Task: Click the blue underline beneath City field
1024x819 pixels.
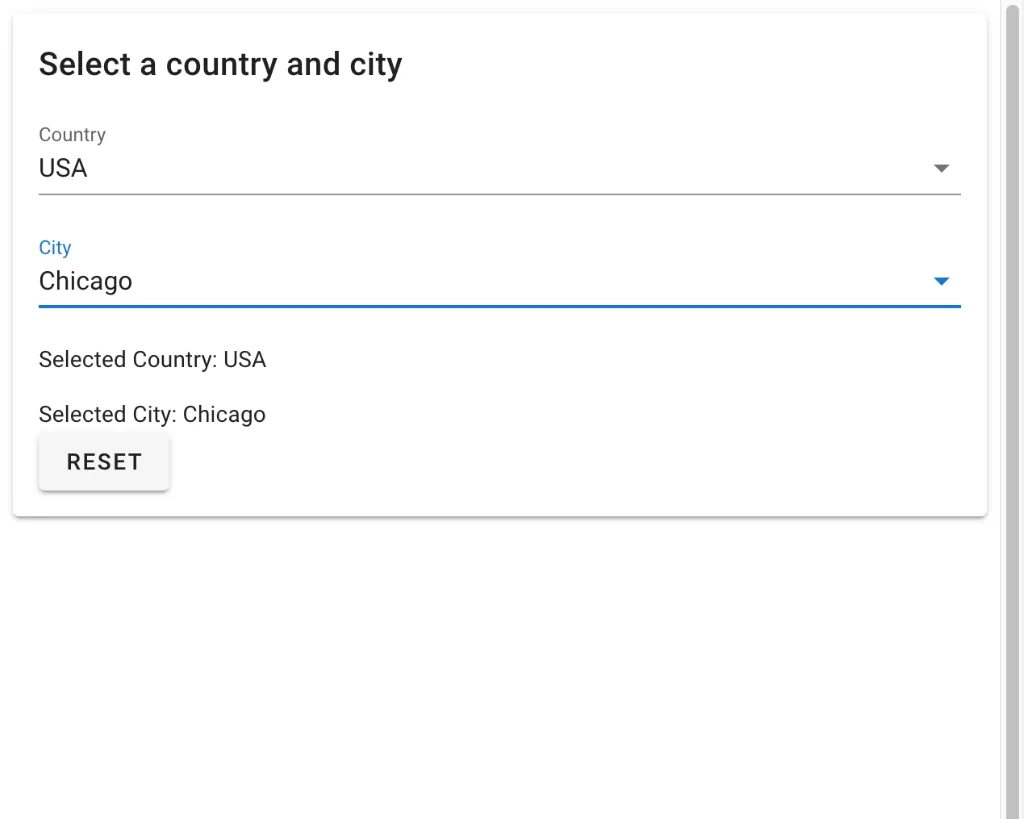Action: [x=498, y=306]
